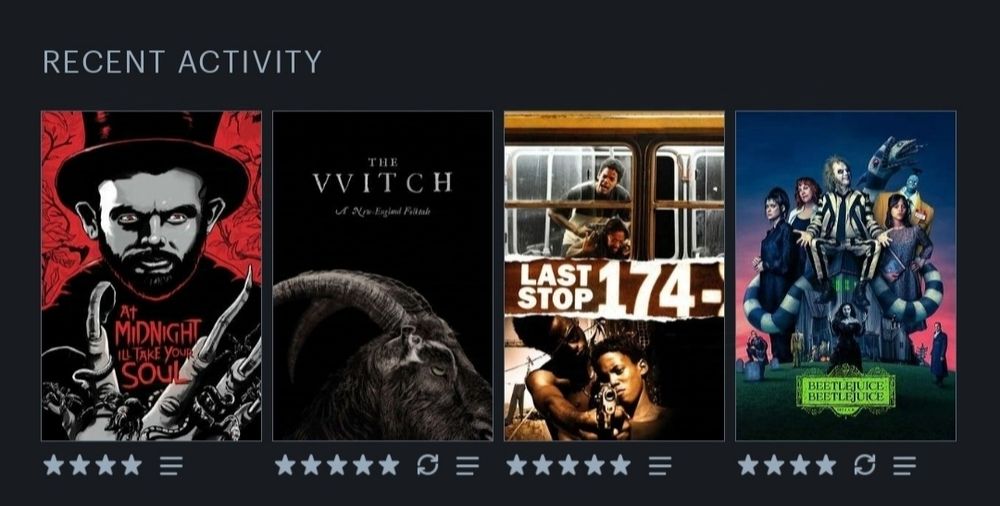Open At Midnight I'll Take Your Soul poster

pyautogui.click(x=151, y=276)
